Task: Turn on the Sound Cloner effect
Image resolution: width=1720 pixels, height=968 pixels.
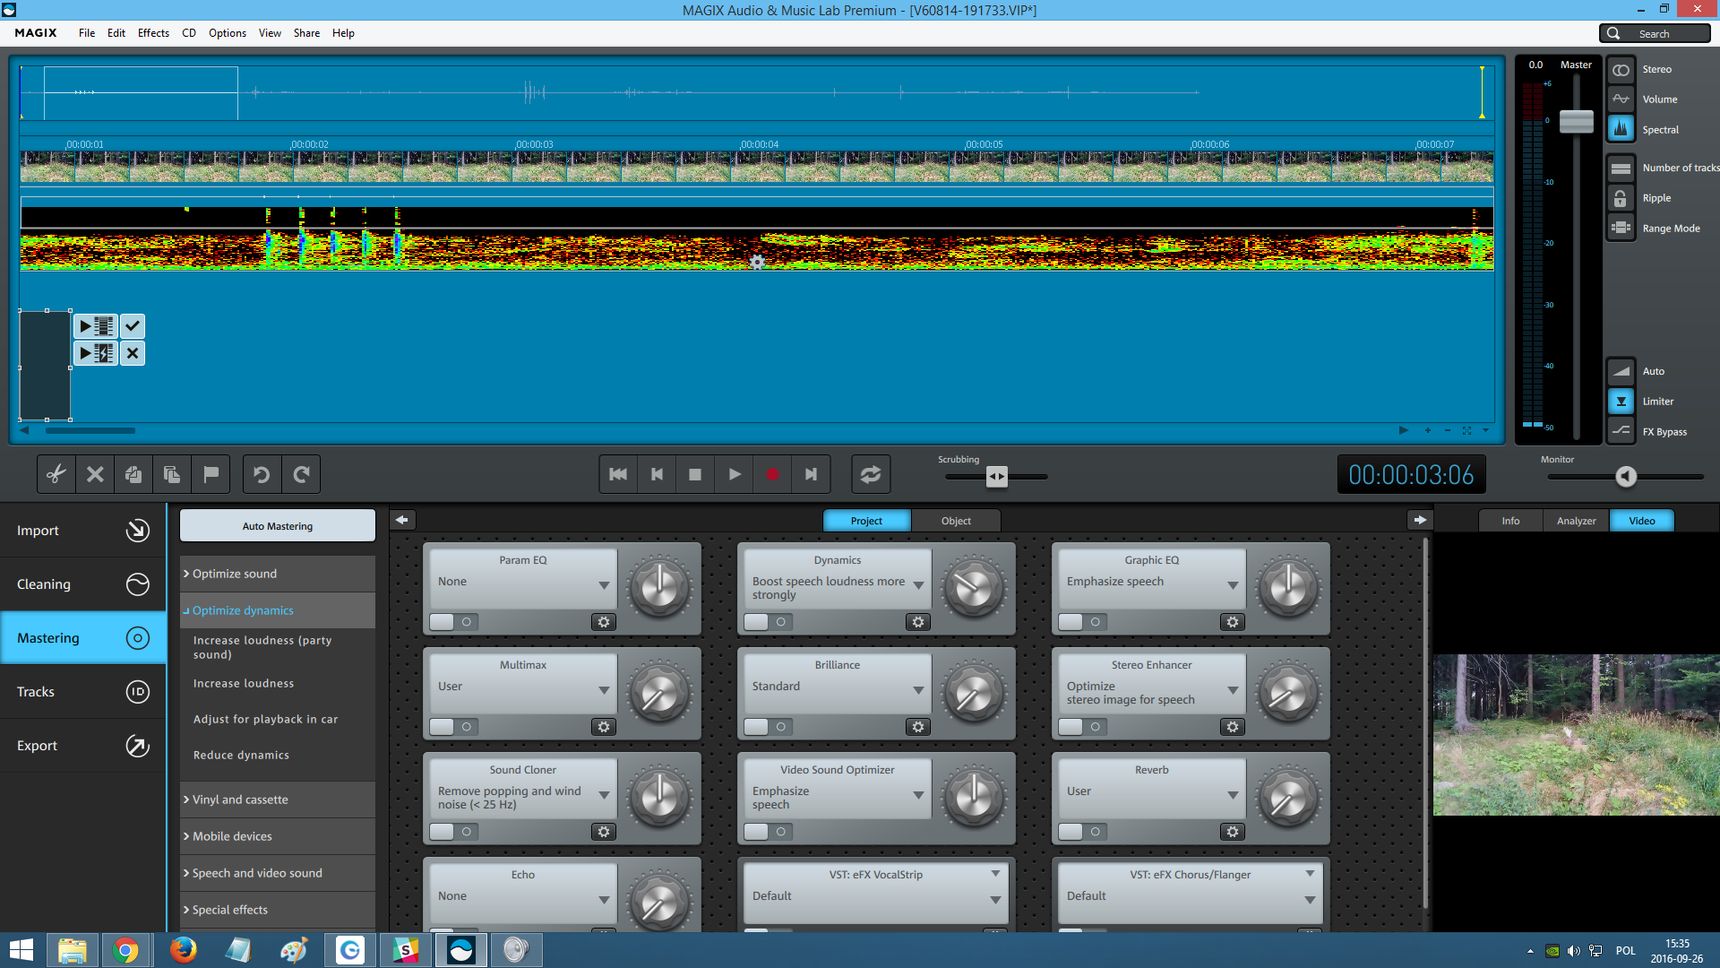Action: (x=452, y=832)
